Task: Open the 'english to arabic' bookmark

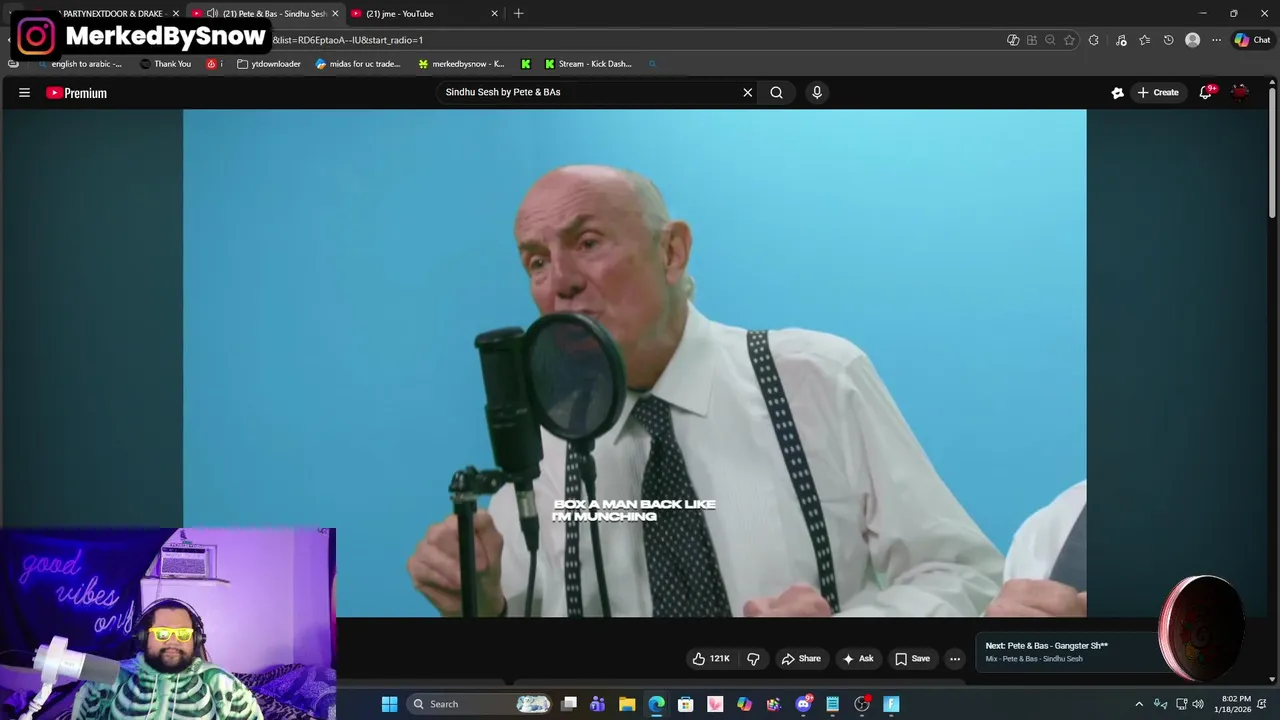Action: pyautogui.click(x=78, y=64)
